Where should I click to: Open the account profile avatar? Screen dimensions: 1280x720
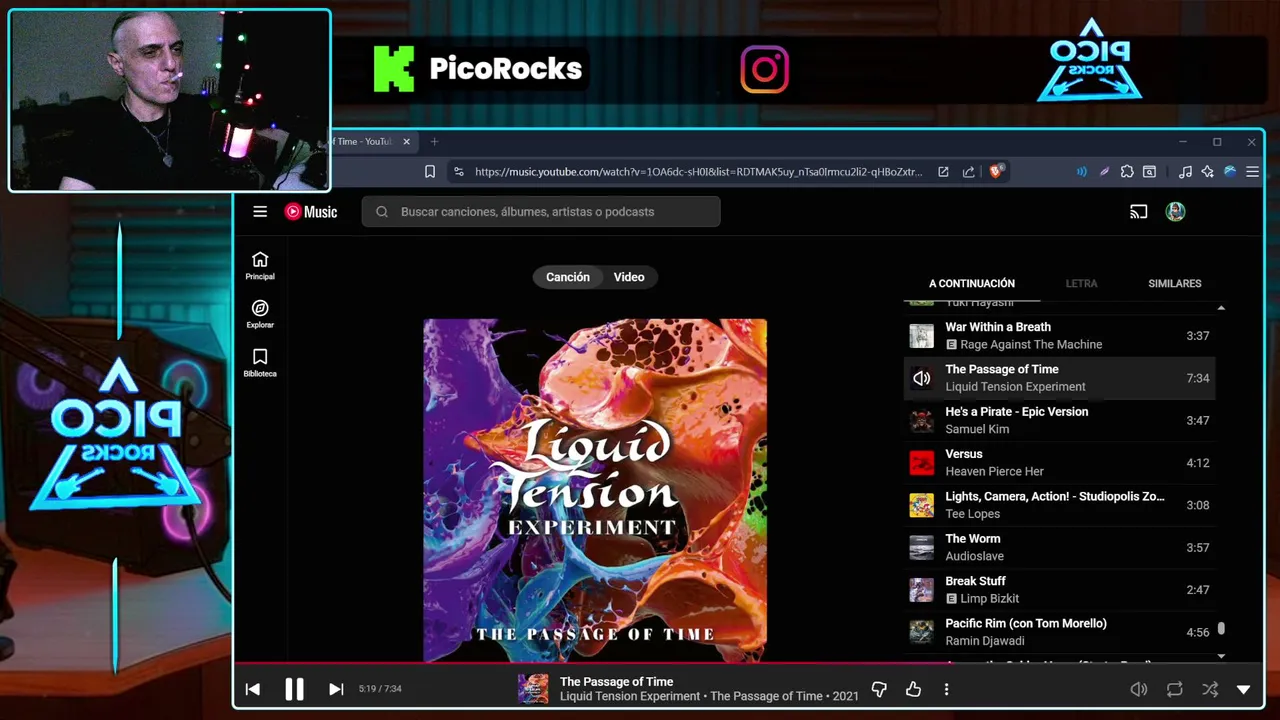[x=1175, y=211]
